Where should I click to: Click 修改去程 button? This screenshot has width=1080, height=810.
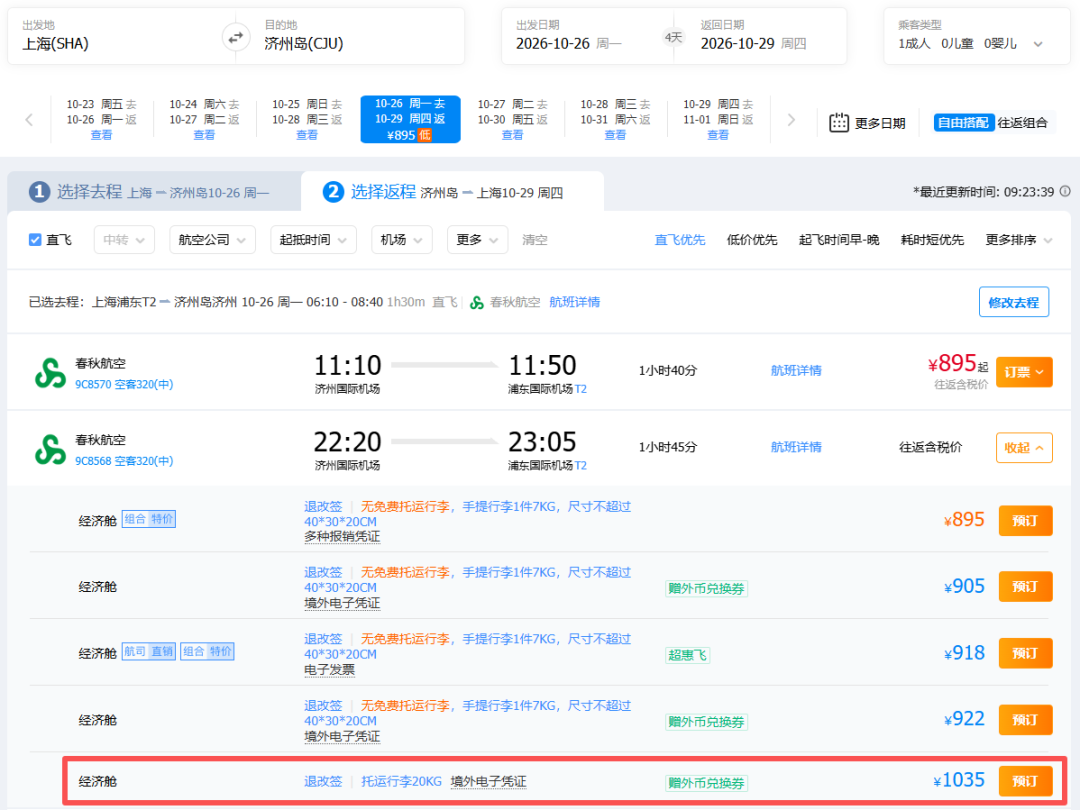pyautogui.click(x=1014, y=302)
